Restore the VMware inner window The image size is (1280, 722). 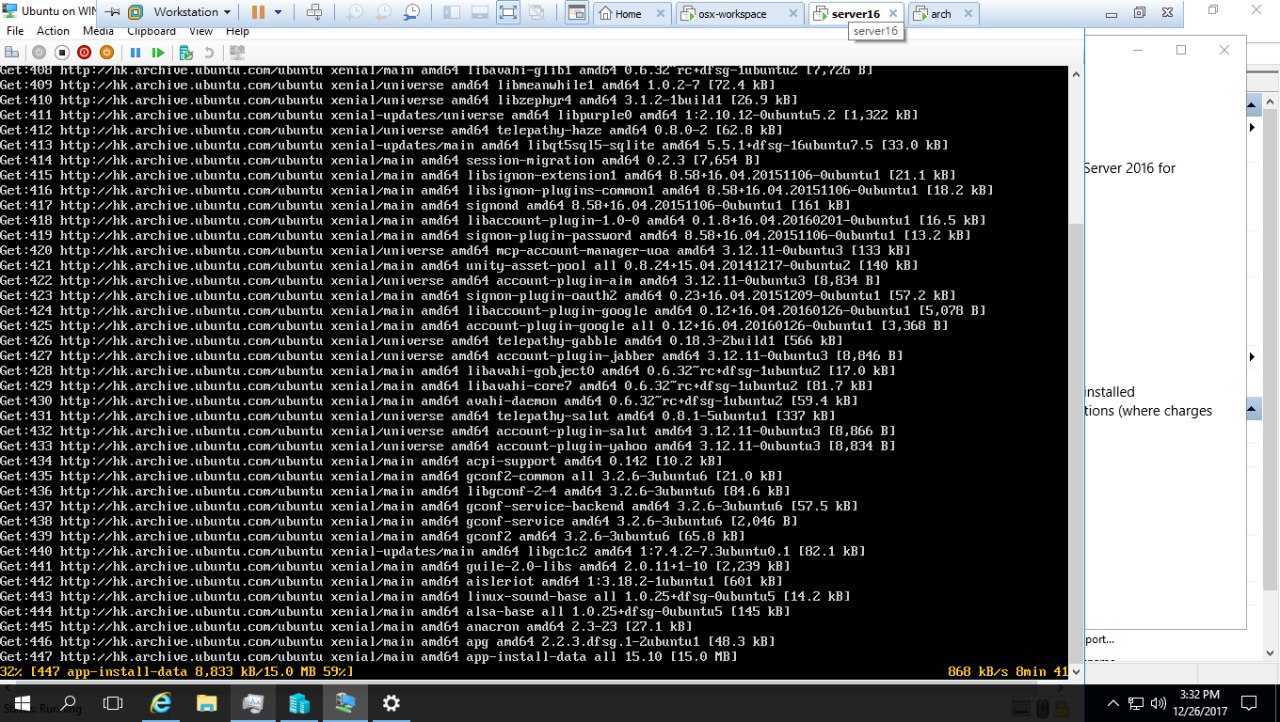point(1139,13)
